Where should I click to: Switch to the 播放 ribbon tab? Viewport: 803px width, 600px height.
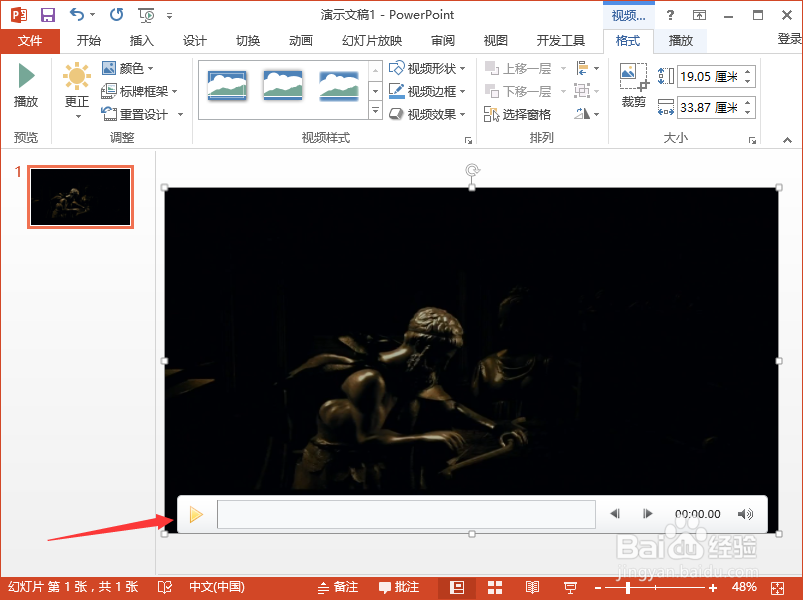tap(680, 40)
